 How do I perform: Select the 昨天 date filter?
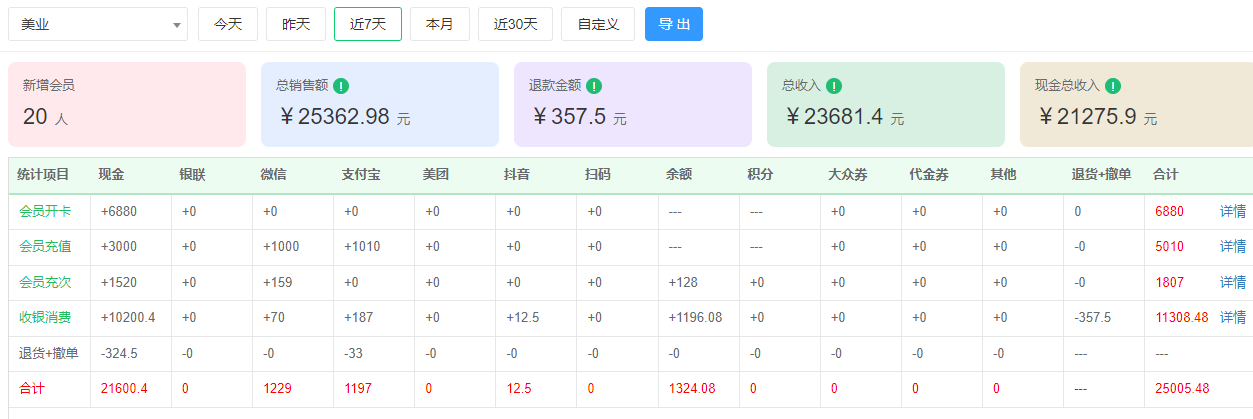pos(296,24)
